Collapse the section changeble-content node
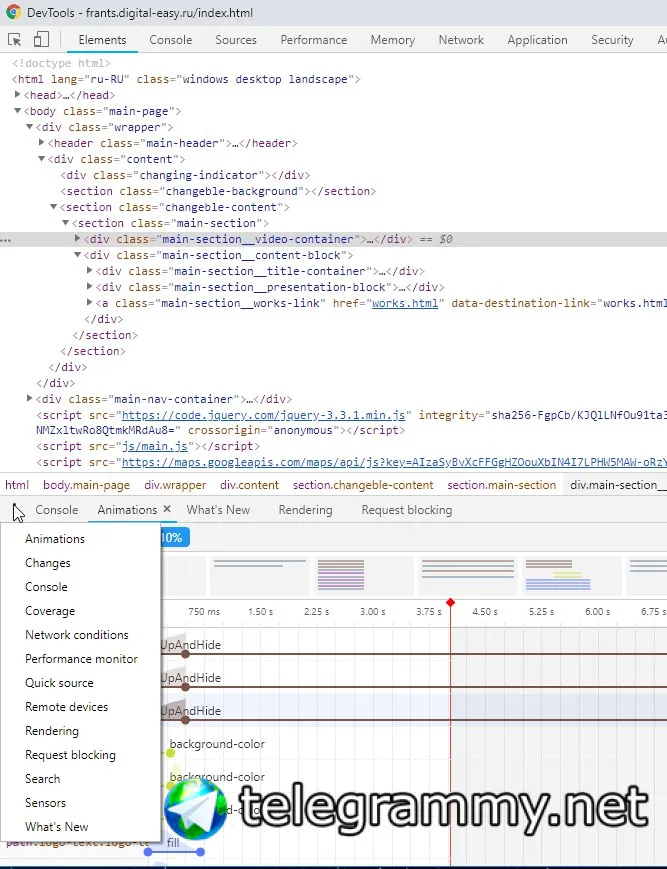The width and height of the screenshot is (667, 869). (54, 207)
